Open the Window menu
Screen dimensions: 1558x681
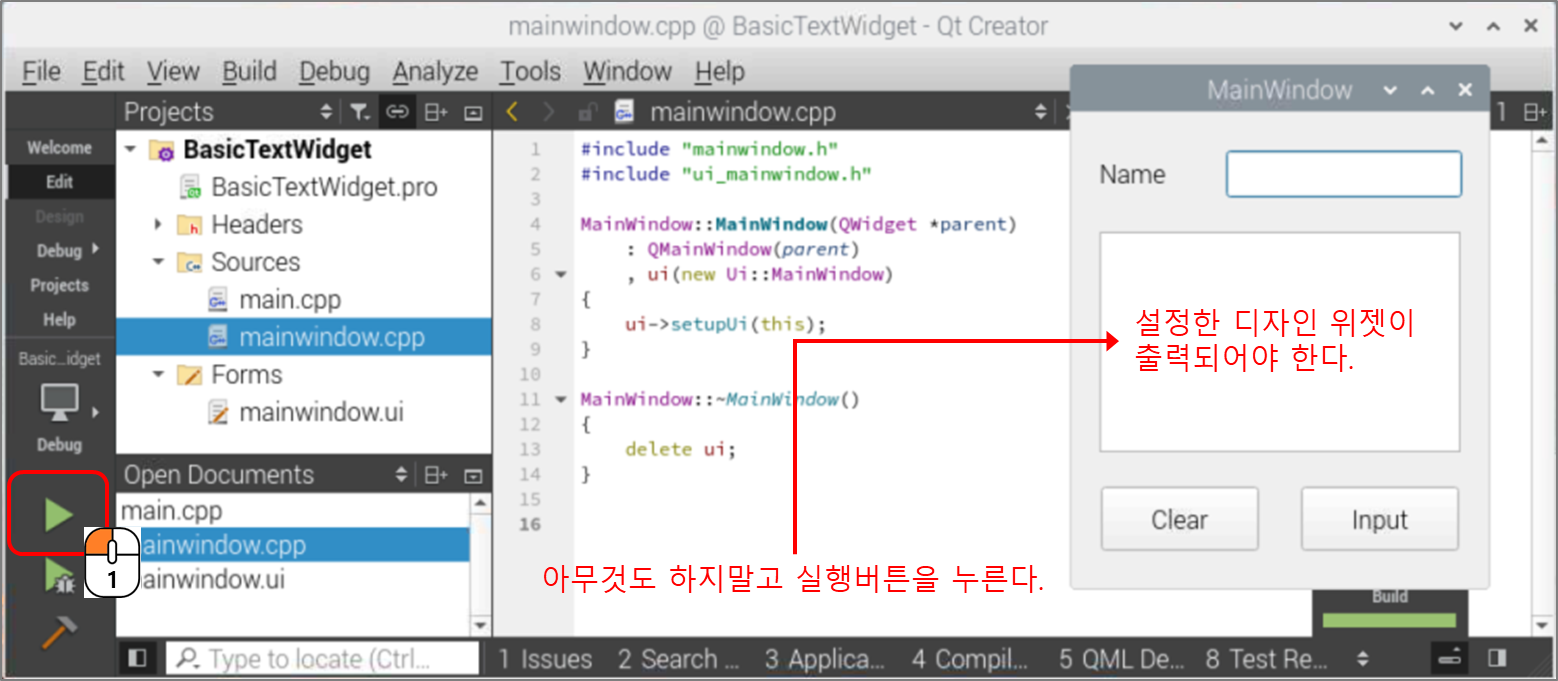click(627, 72)
